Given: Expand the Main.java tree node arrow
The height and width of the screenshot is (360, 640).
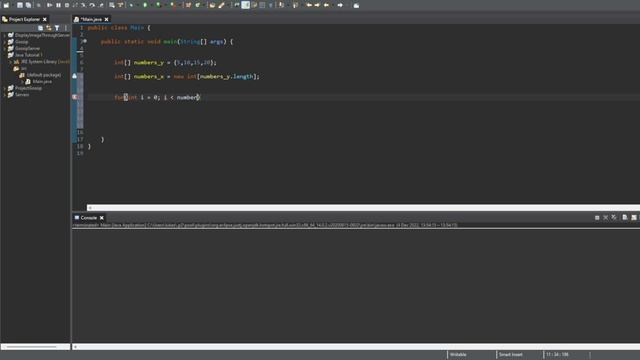Looking at the screenshot, I should [22, 82].
